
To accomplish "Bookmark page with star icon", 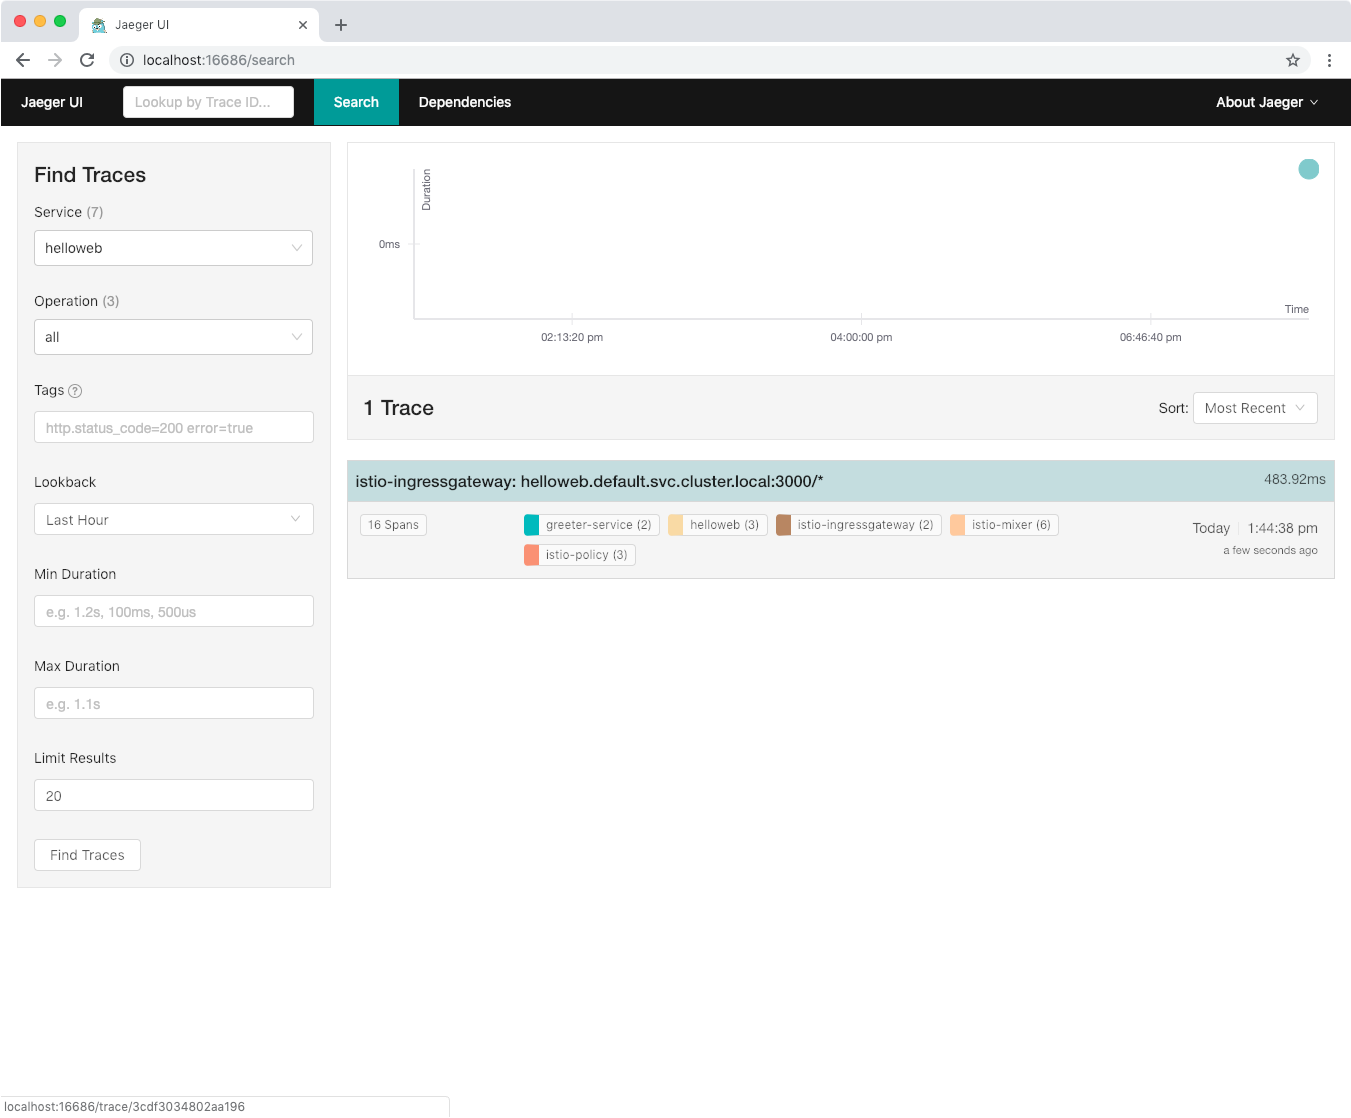I will (x=1293, y=60).
